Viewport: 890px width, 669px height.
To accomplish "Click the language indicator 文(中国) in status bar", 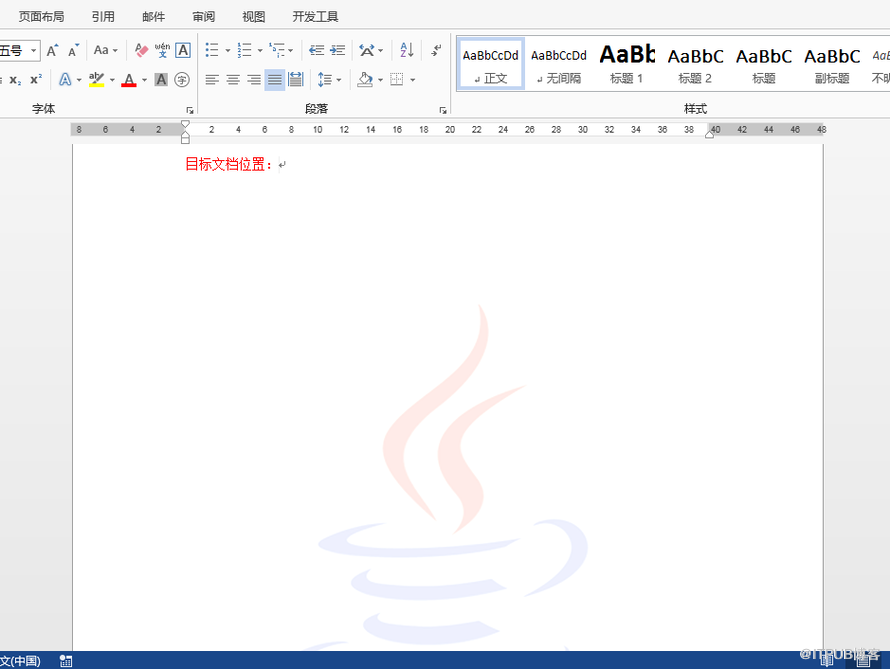I will (20, 661).
